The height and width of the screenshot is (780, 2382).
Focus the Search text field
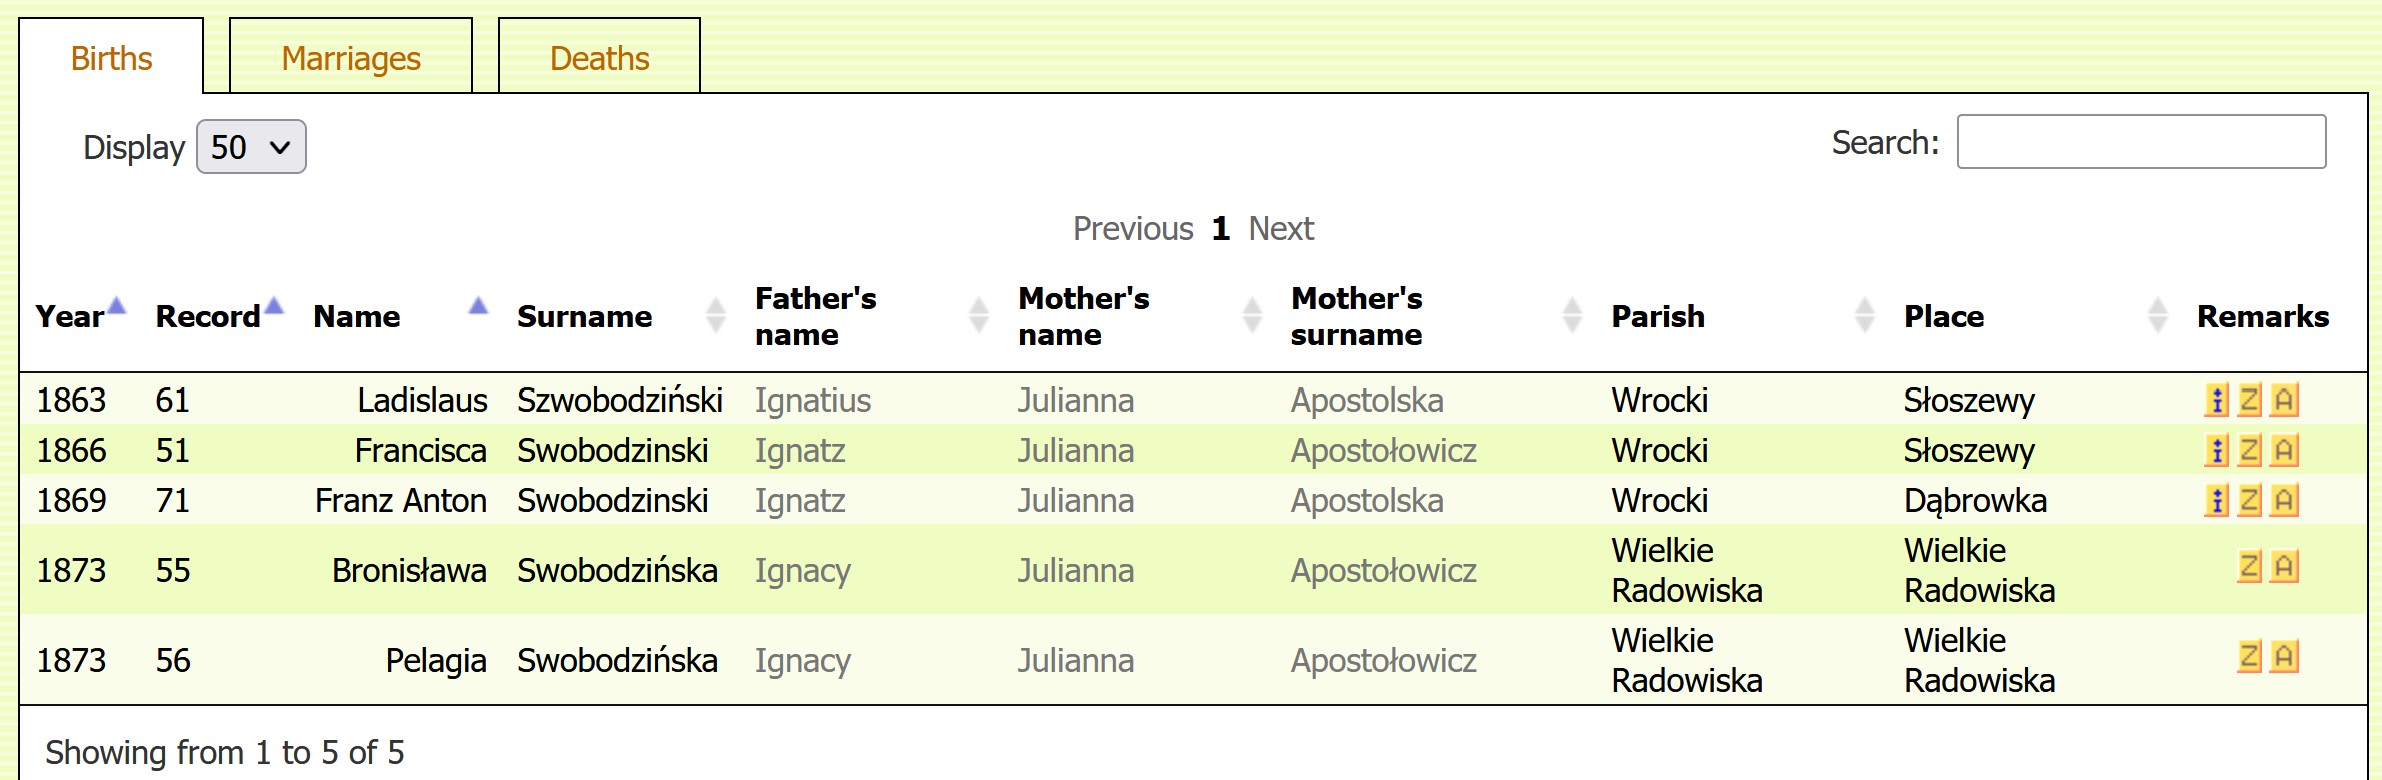(x=2141, y=142)
